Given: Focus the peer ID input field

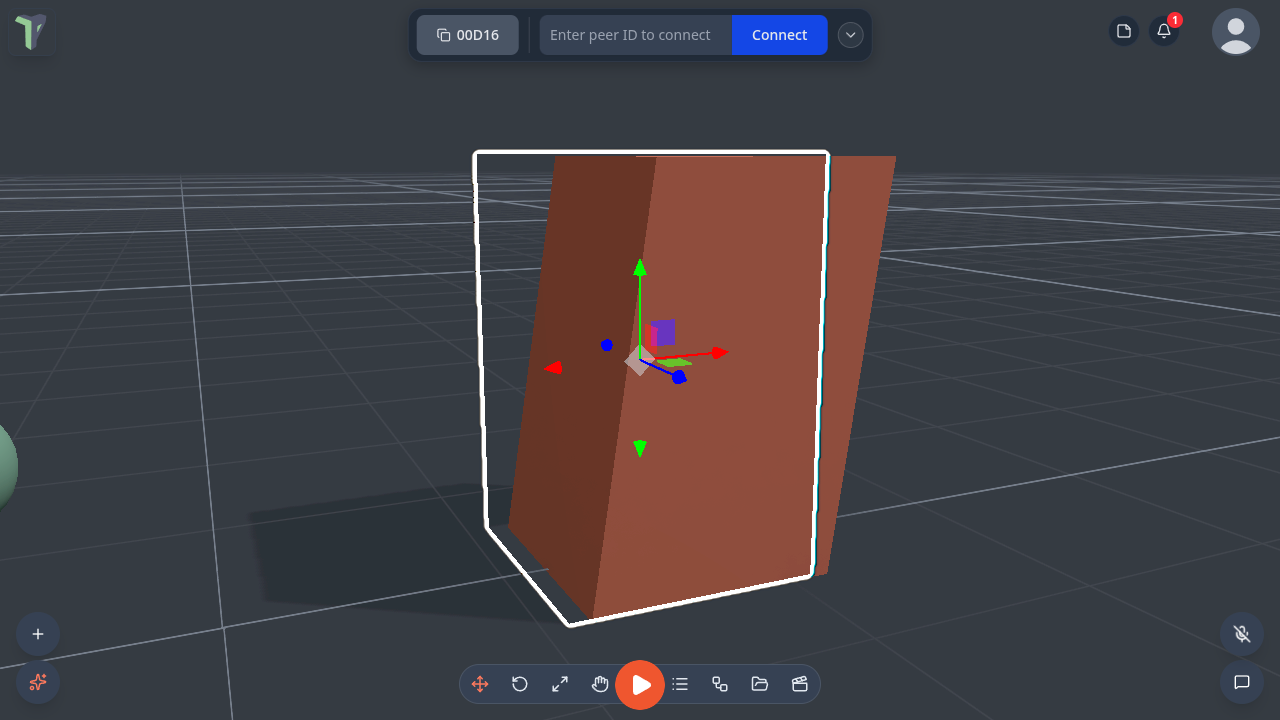Looking at the screenshot, I should [636, 35].
